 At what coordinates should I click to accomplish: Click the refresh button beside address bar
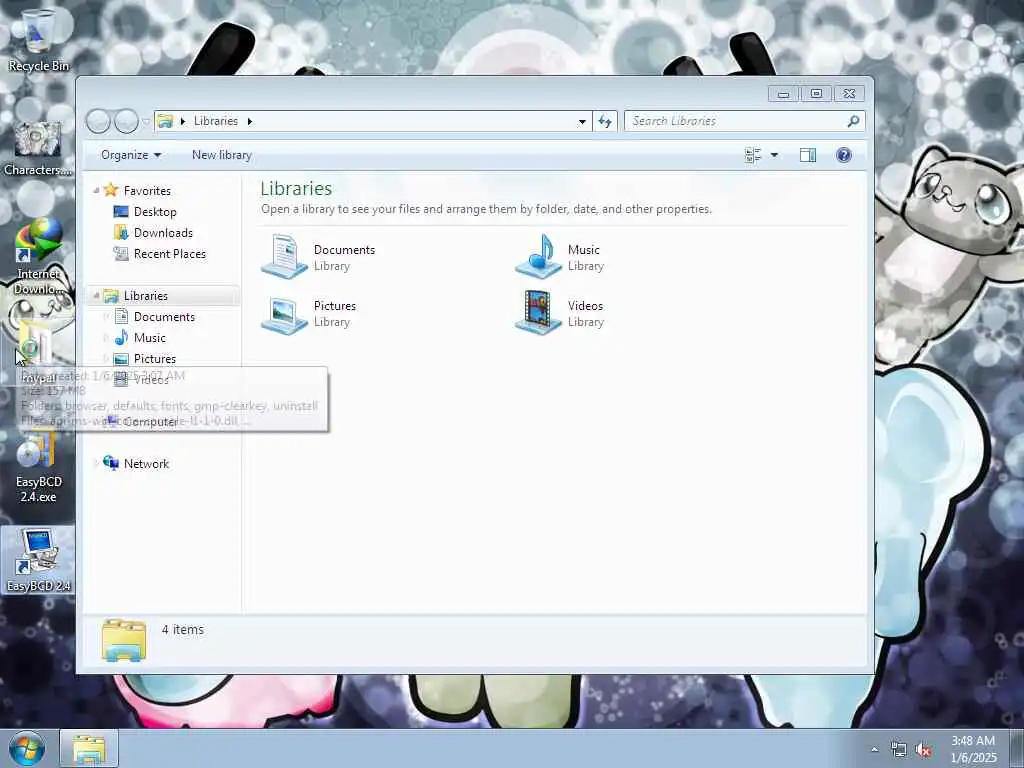click(605, 121)
